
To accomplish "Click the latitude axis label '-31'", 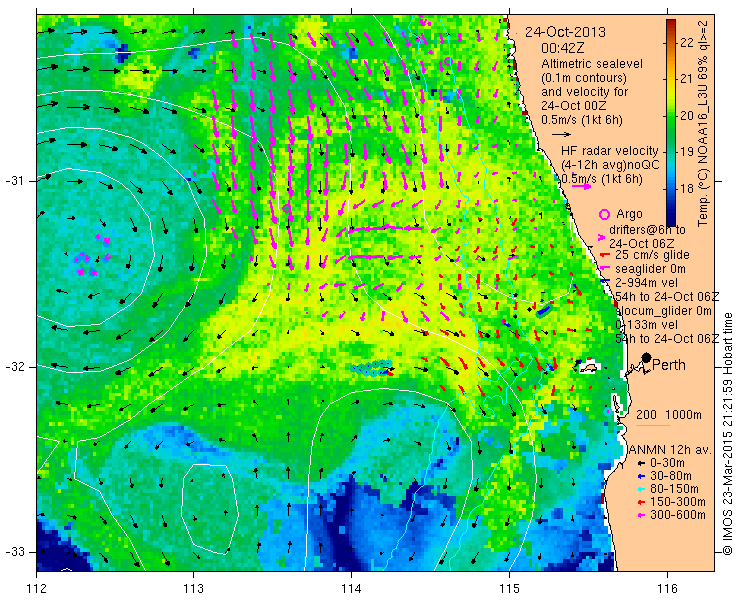I will tap(14, 181).
